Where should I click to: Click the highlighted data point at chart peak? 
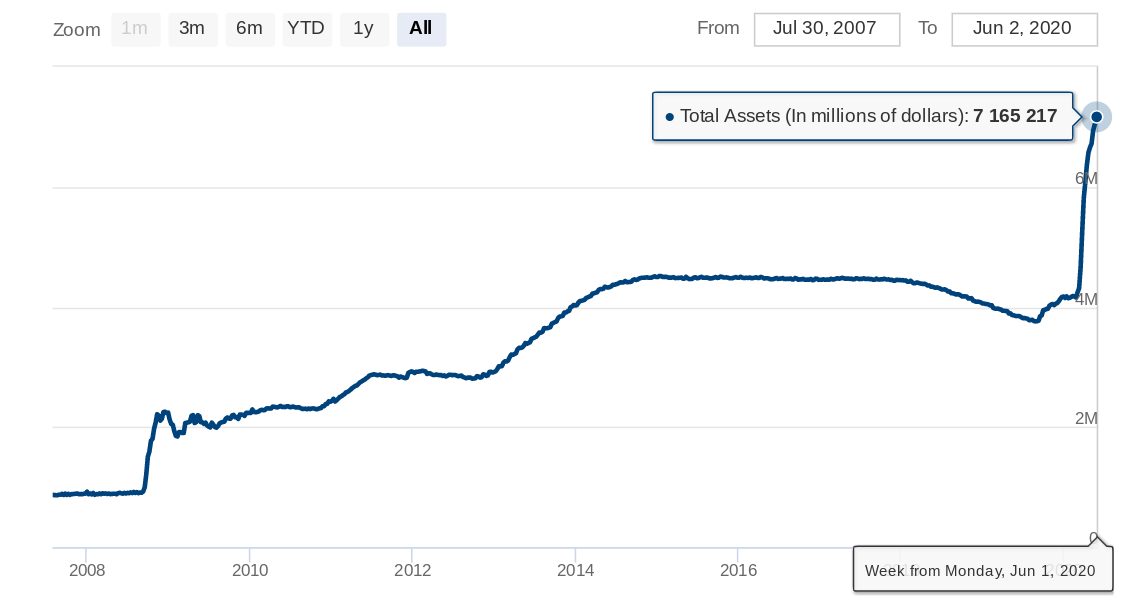(1097, 116)
